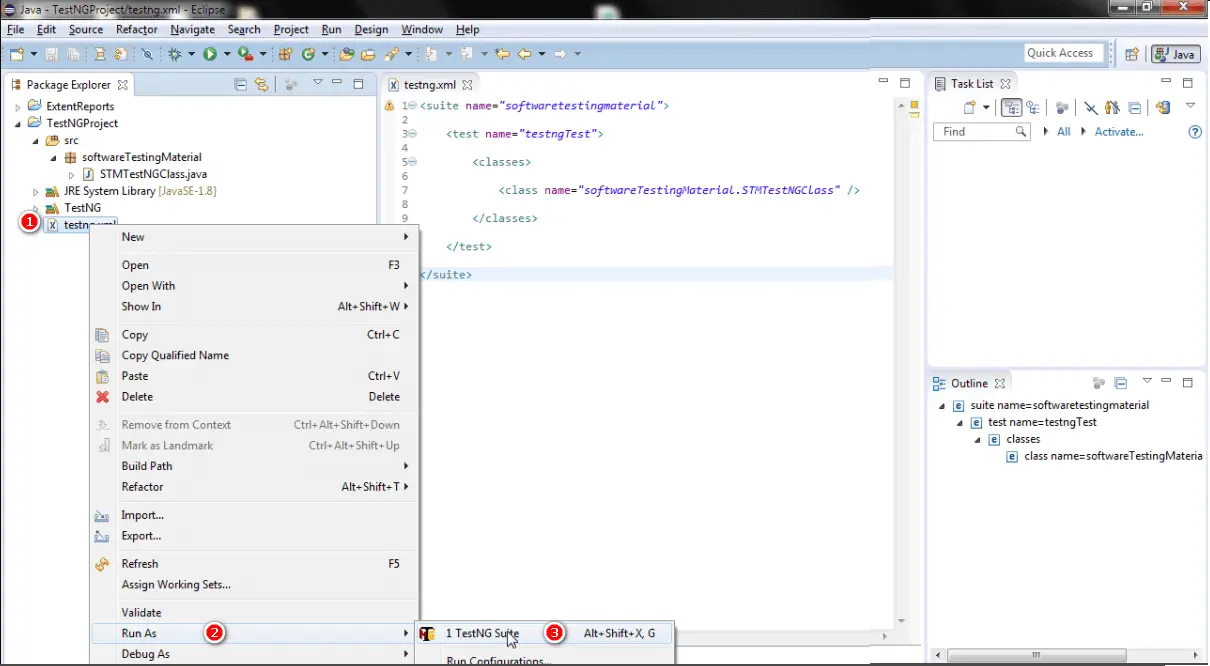Expand the ExtentReports project node
The image size is (1210, 666).
pos(19,106)
